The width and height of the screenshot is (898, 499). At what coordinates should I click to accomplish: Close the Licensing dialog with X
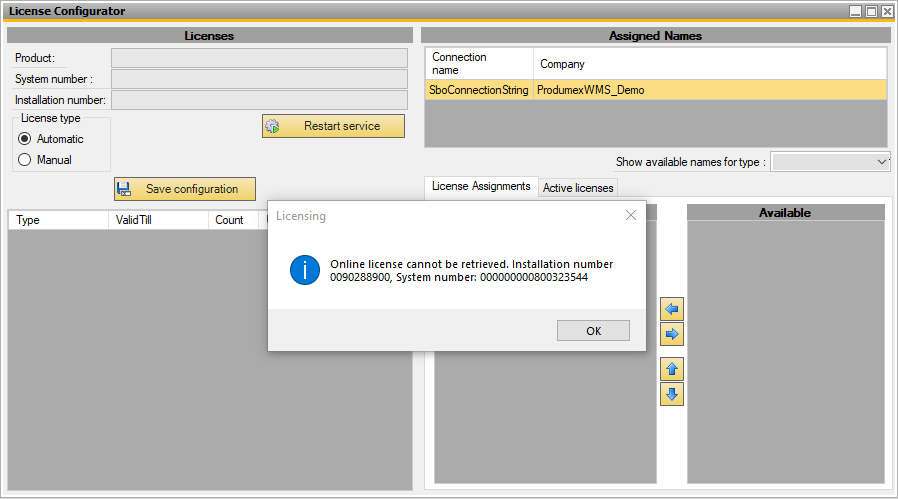(x=631, y=215)
